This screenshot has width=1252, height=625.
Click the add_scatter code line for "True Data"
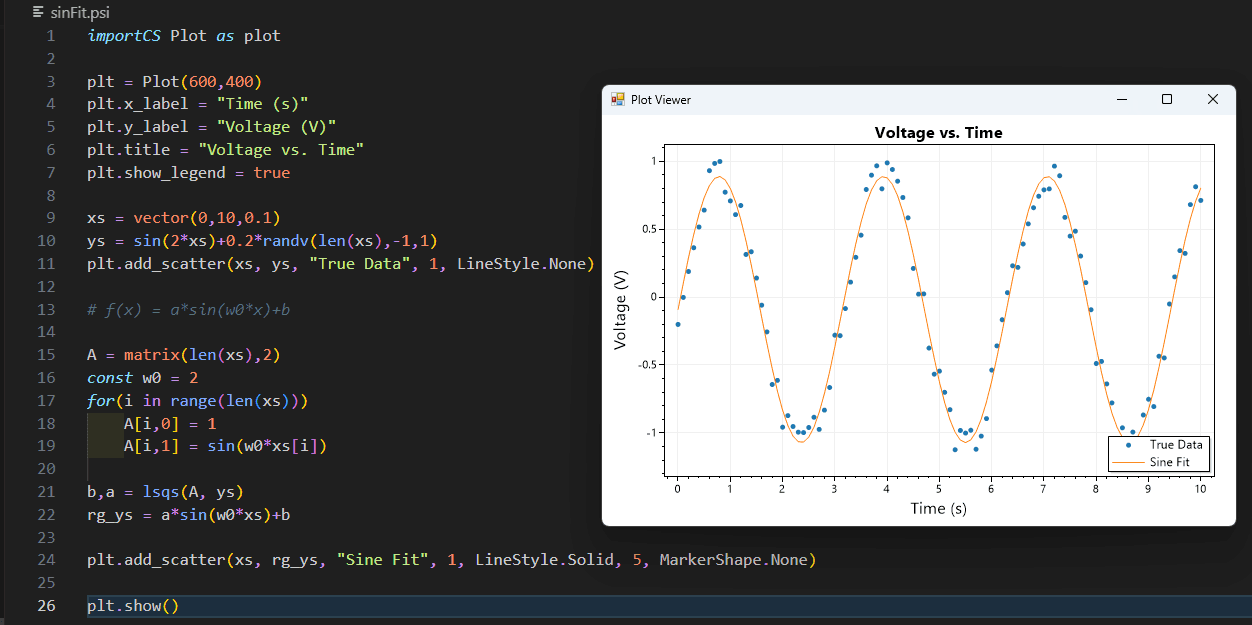(341, 264)
